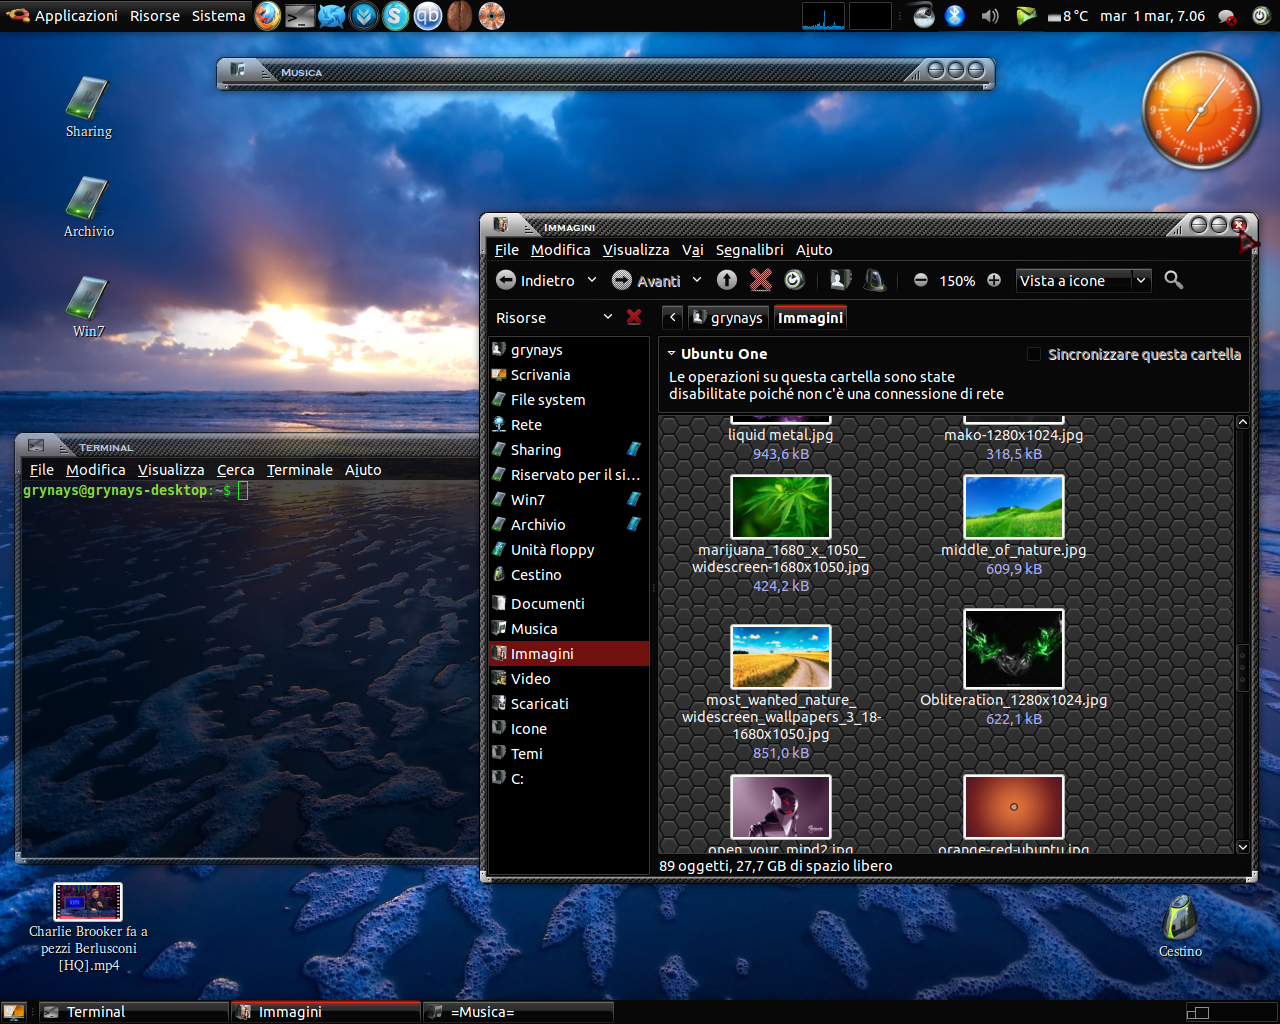The width and height of the screenshot is (1280, 1024).
Task: Click the magnifier search icon
Action: point(1174,281)
